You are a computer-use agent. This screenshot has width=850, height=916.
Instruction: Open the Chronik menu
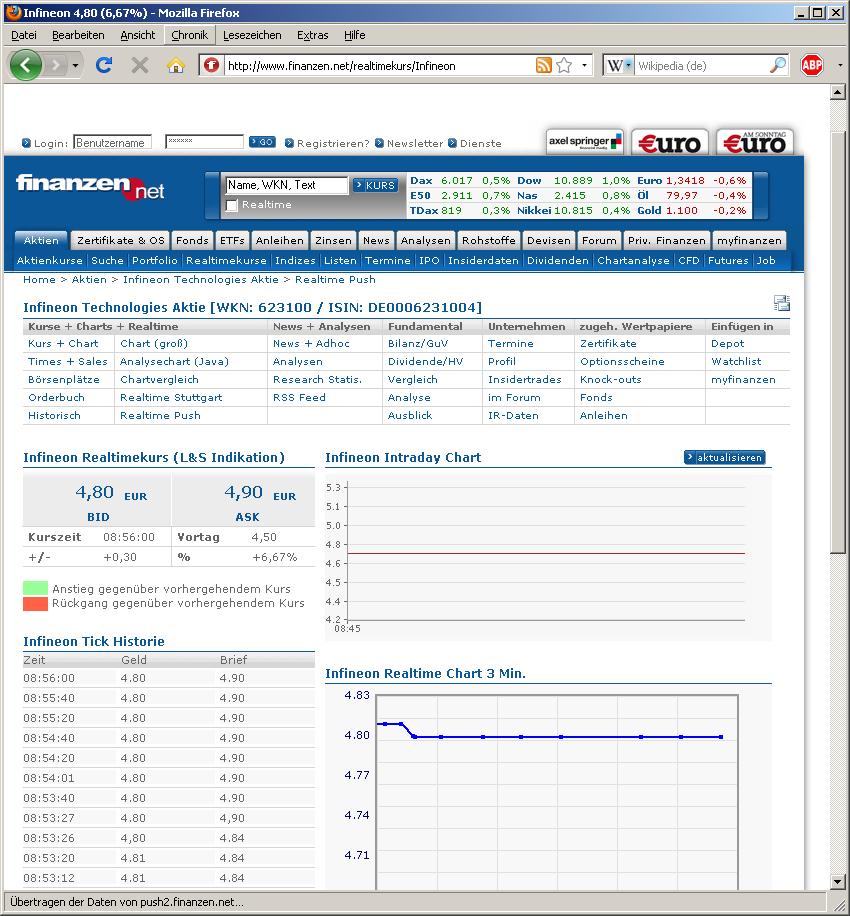click(x=189, y=35)
